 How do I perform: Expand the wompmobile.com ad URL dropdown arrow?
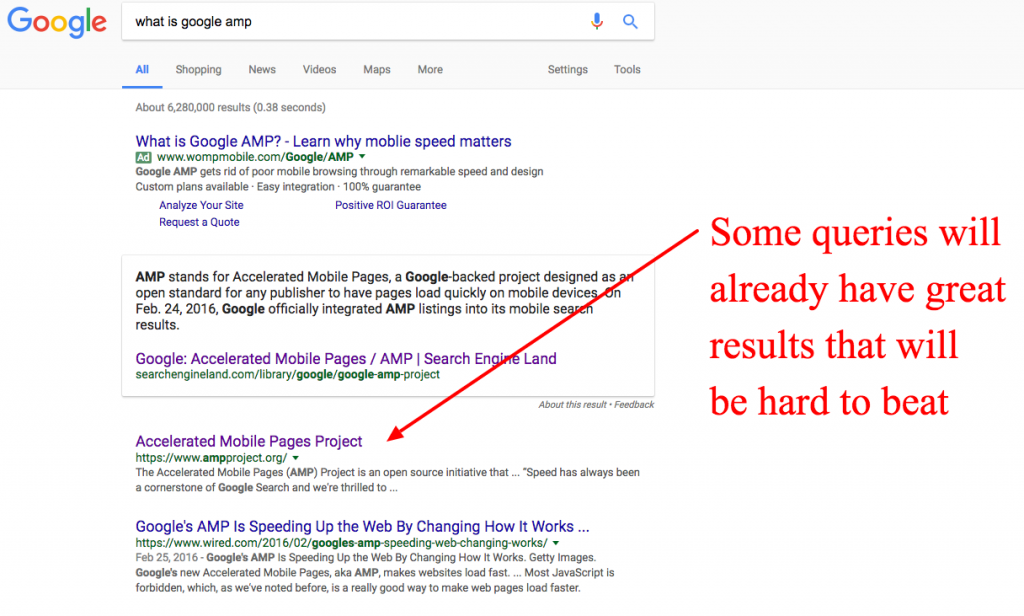[362, 157]
